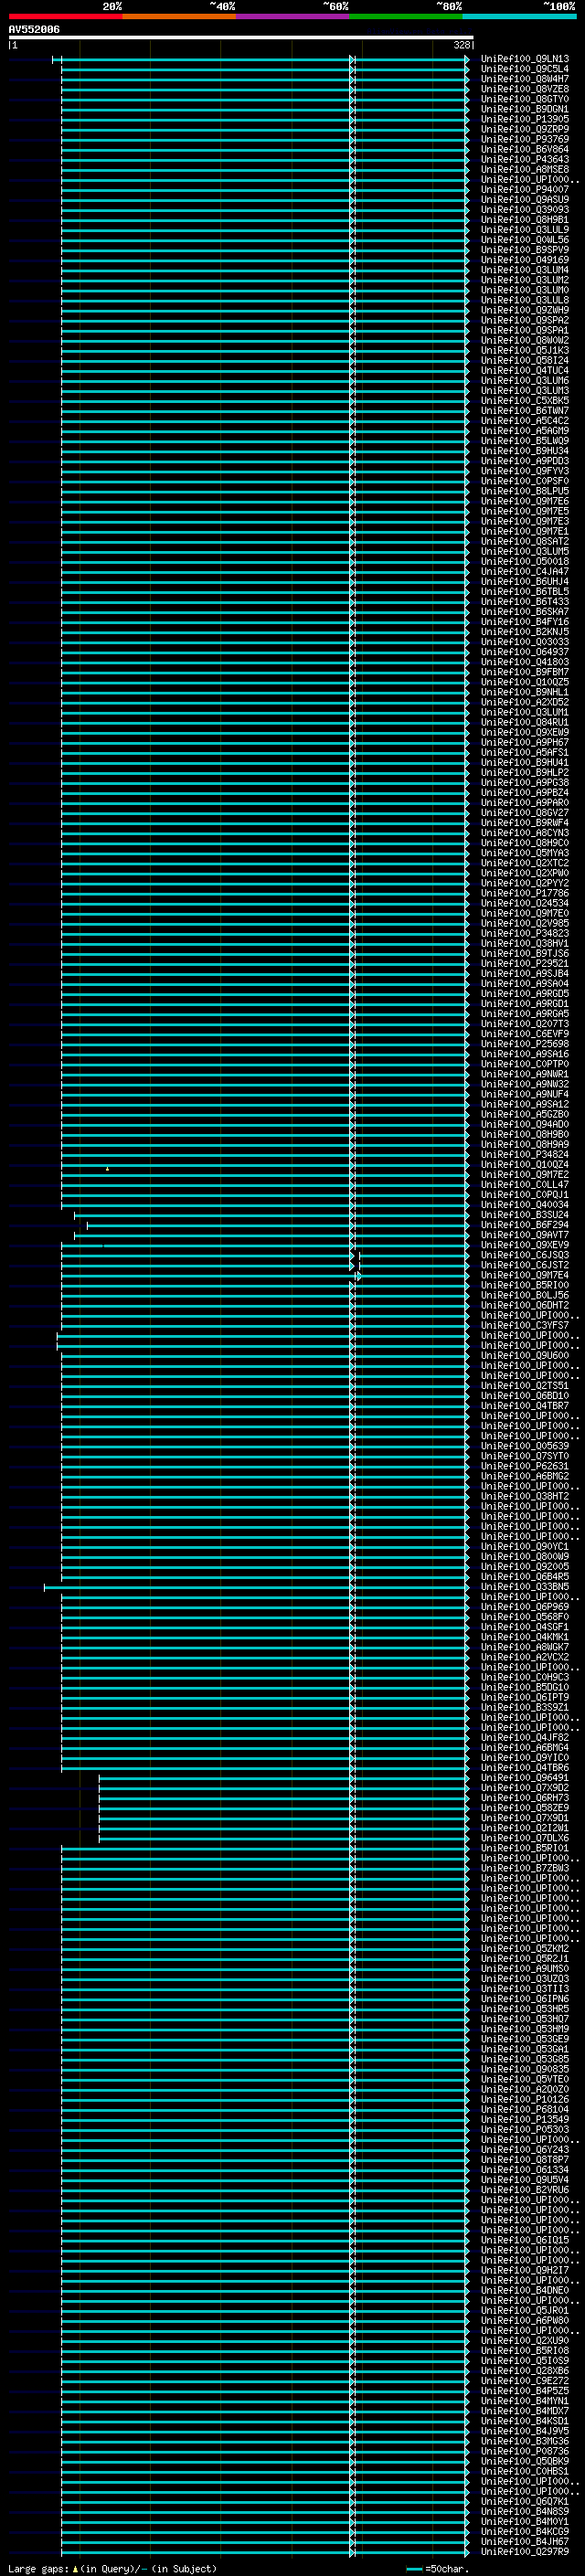
Task: Select hit UniRef100_B9SPV9
Action: click(x=525, y=250)
